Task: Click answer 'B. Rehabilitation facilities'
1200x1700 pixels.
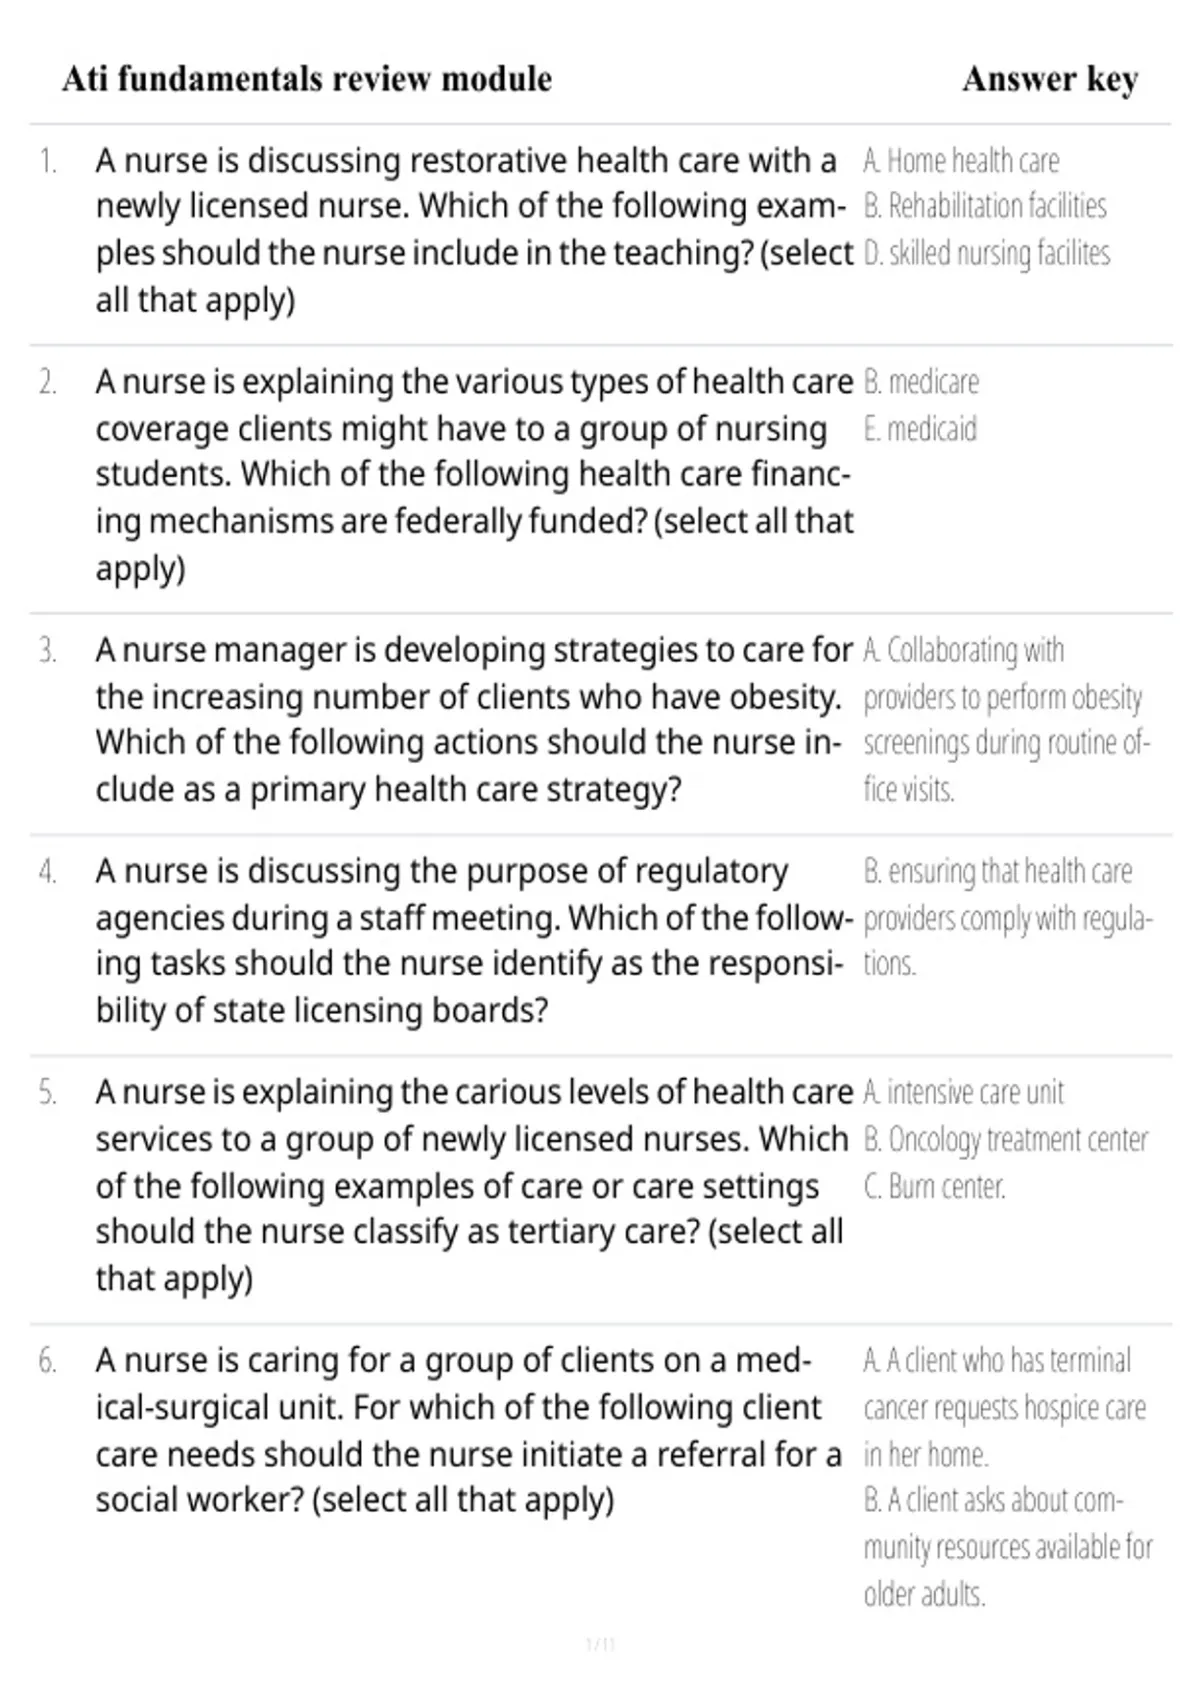Action: point(985,207)
